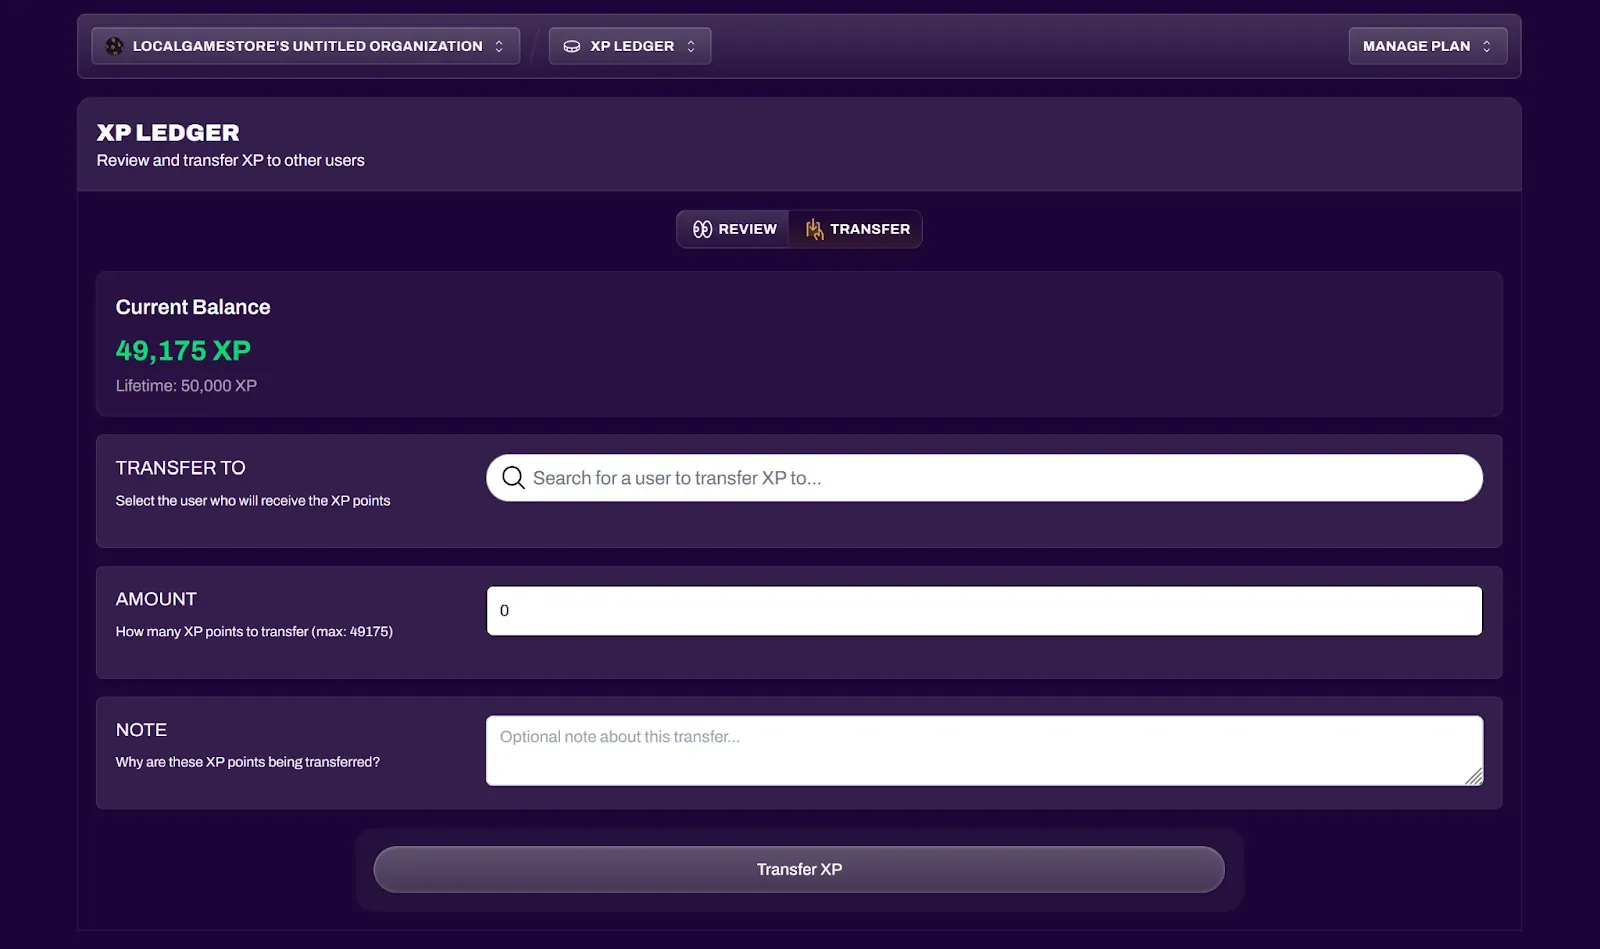The height and width of the screenshot is (949, 1600).
Task: Click the optional note text area
Action: coord(984,750)
